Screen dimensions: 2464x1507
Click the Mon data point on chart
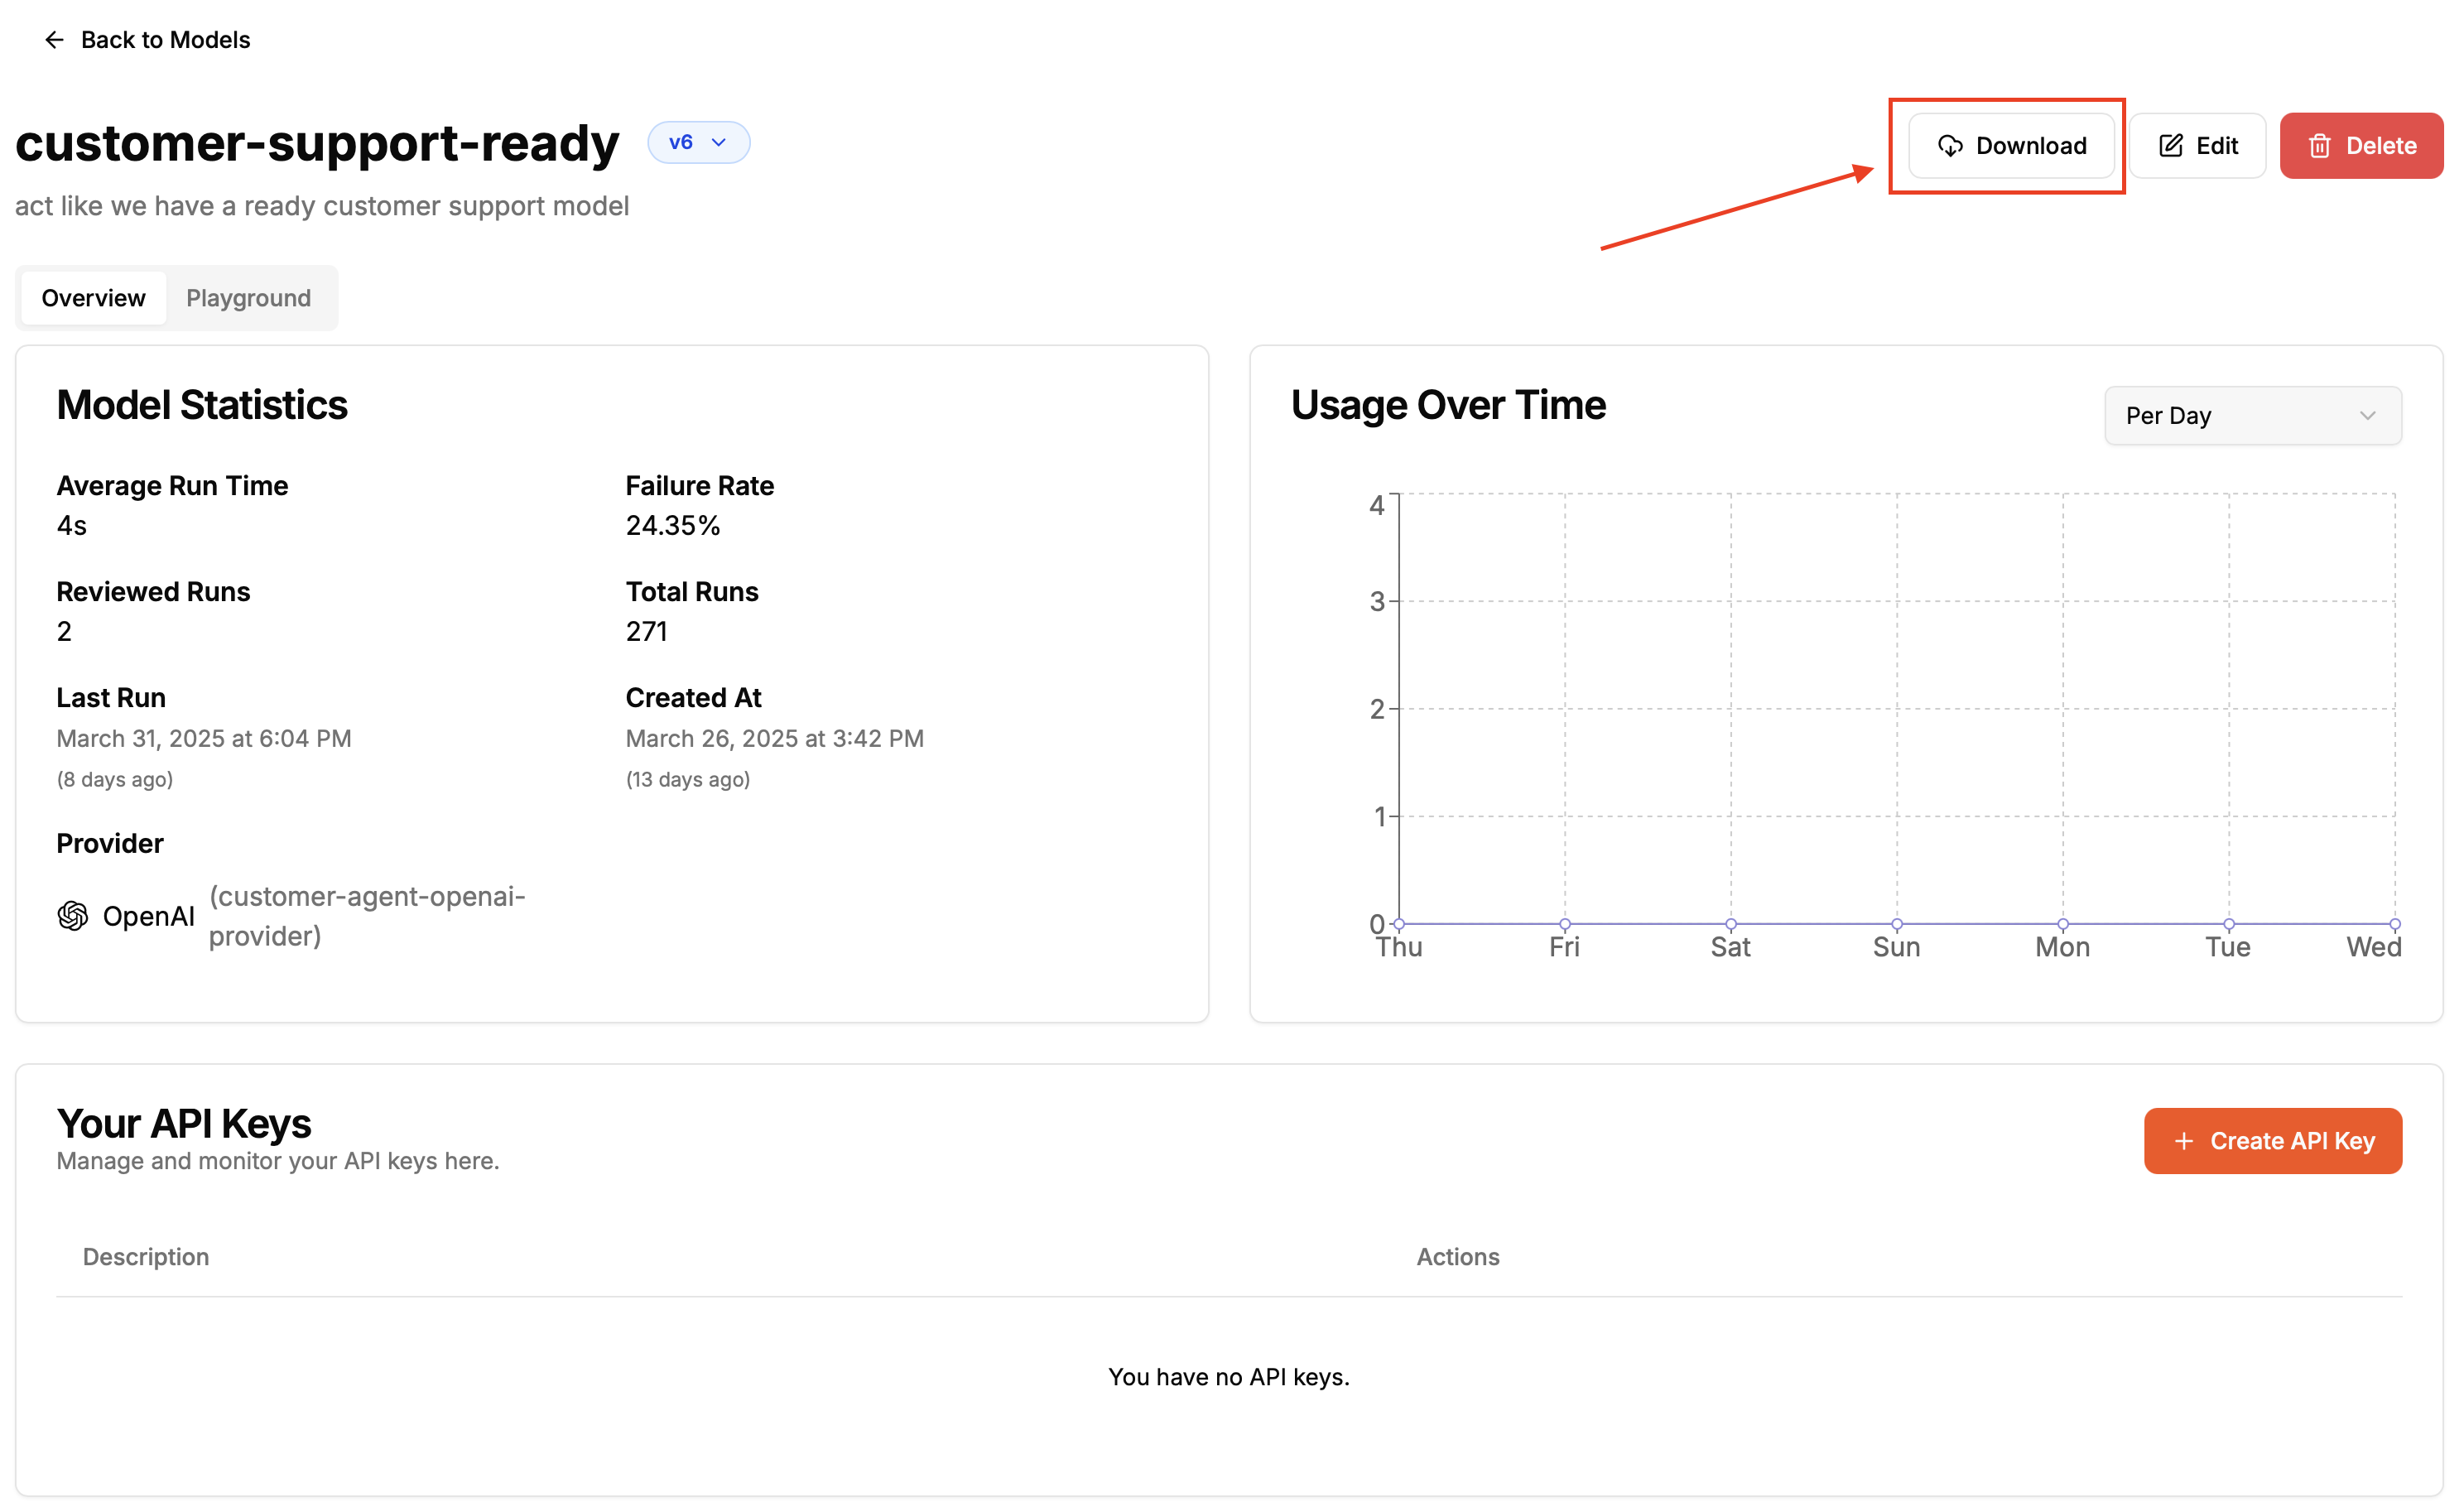point(2062,924)
